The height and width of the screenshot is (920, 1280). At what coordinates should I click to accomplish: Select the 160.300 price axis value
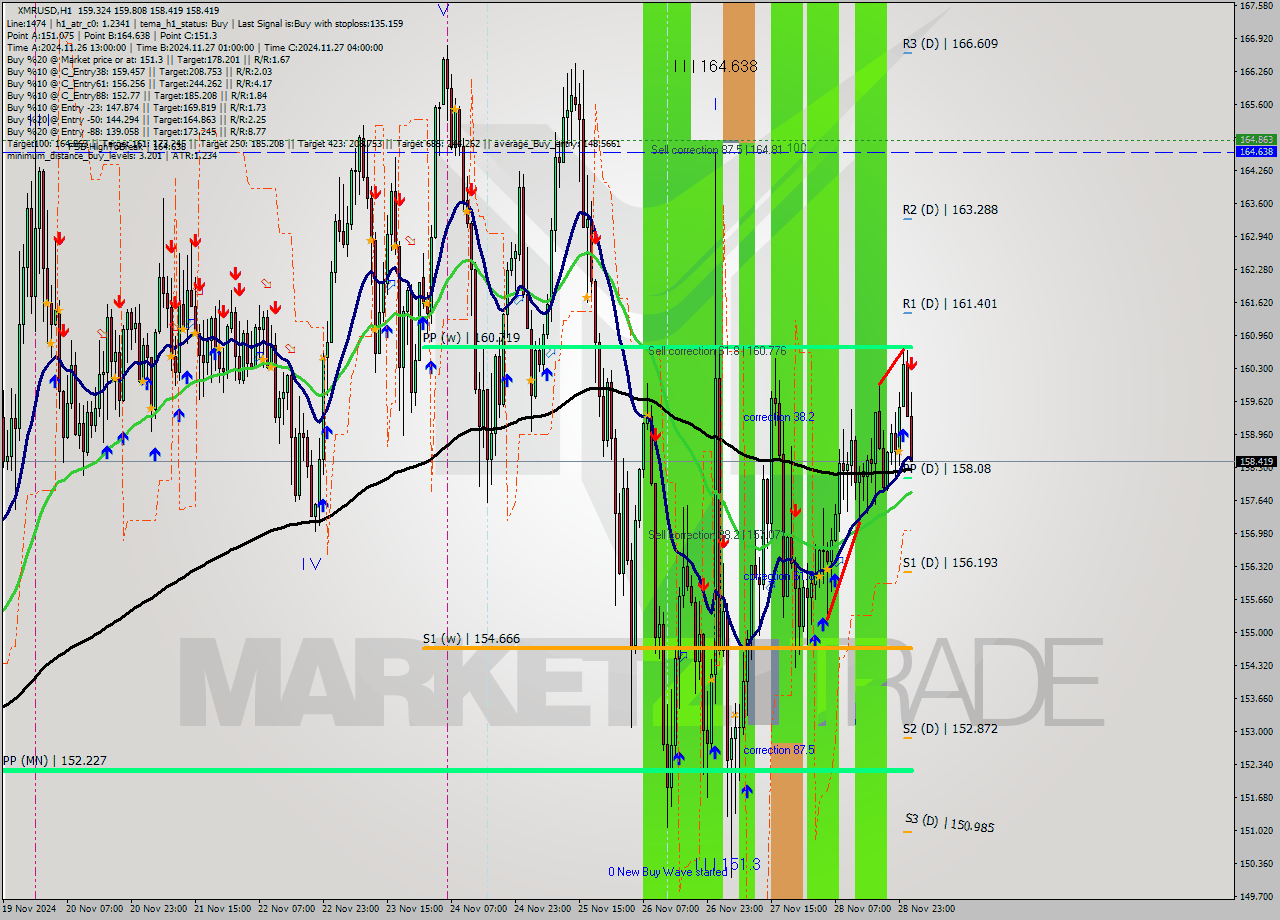point(1256,369)
